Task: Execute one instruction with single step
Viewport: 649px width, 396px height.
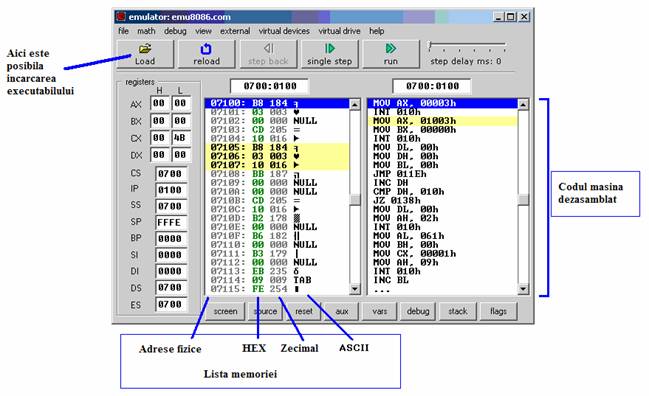Action: tap(329, 54)
